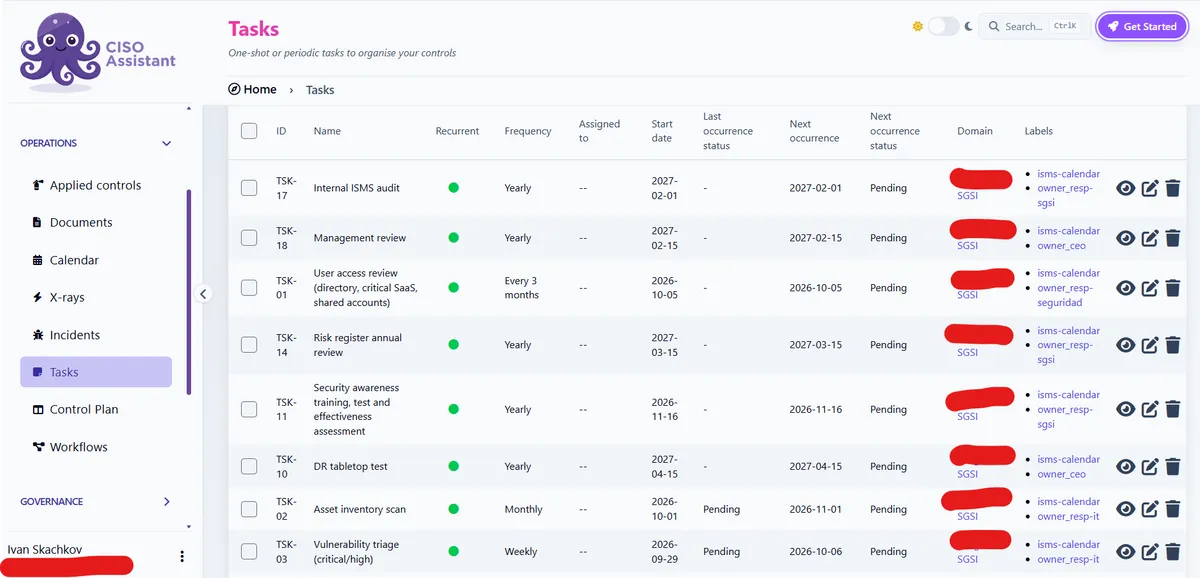View the Security awareness training task
1200x578 pixels.
point(1125,409)
